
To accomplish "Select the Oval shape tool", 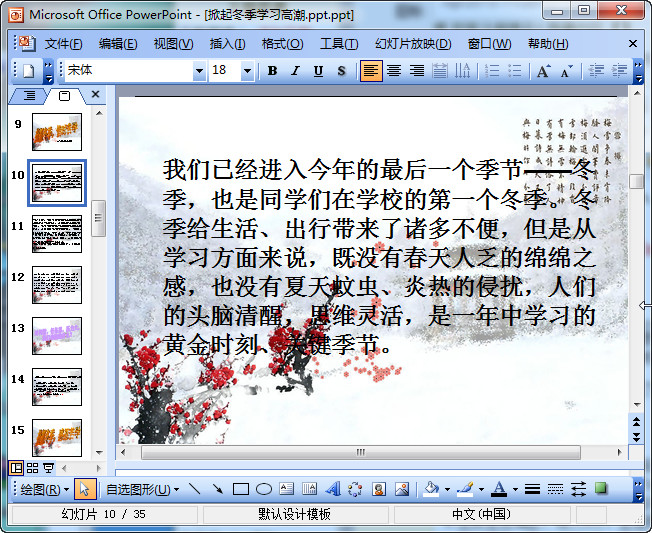I will 263,489.
